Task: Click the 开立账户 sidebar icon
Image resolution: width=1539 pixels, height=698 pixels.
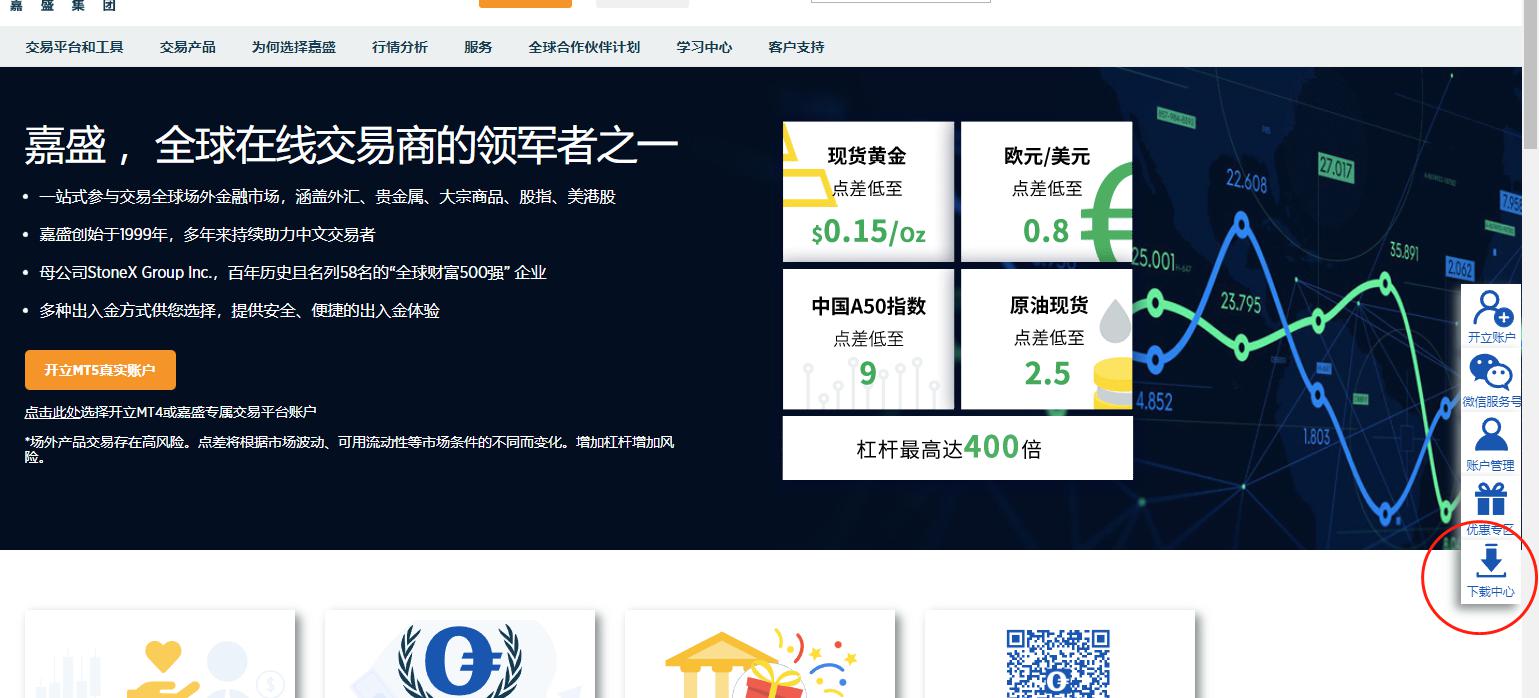Action: pos(1491,313)
